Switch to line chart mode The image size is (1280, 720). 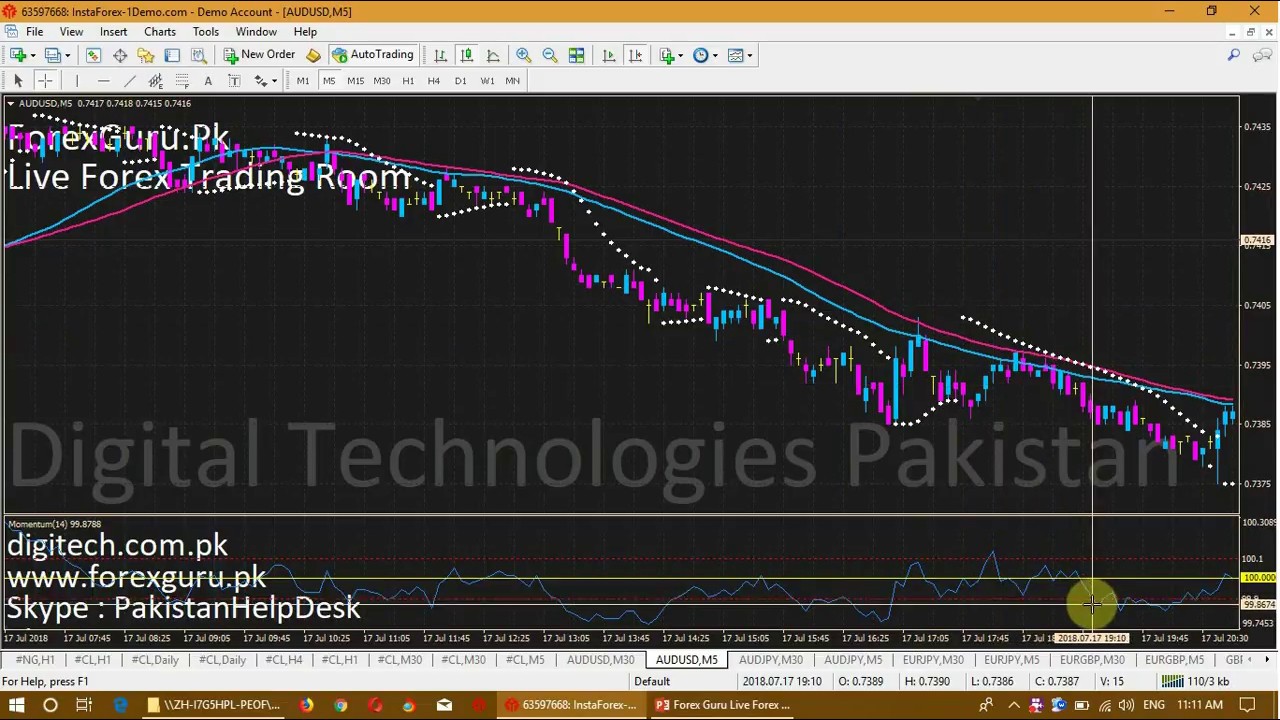click(x=493, y=55)
